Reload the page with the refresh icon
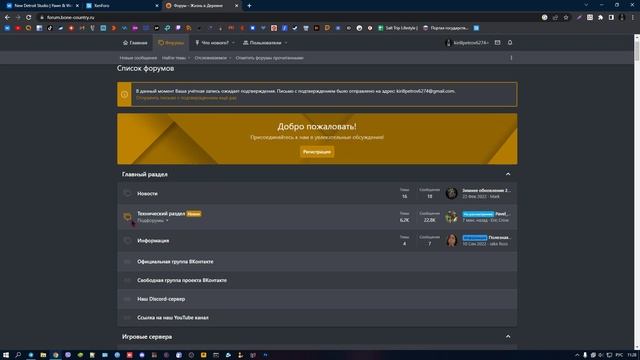The width and height of the screenshot is (640, 360). pos(28,18)
